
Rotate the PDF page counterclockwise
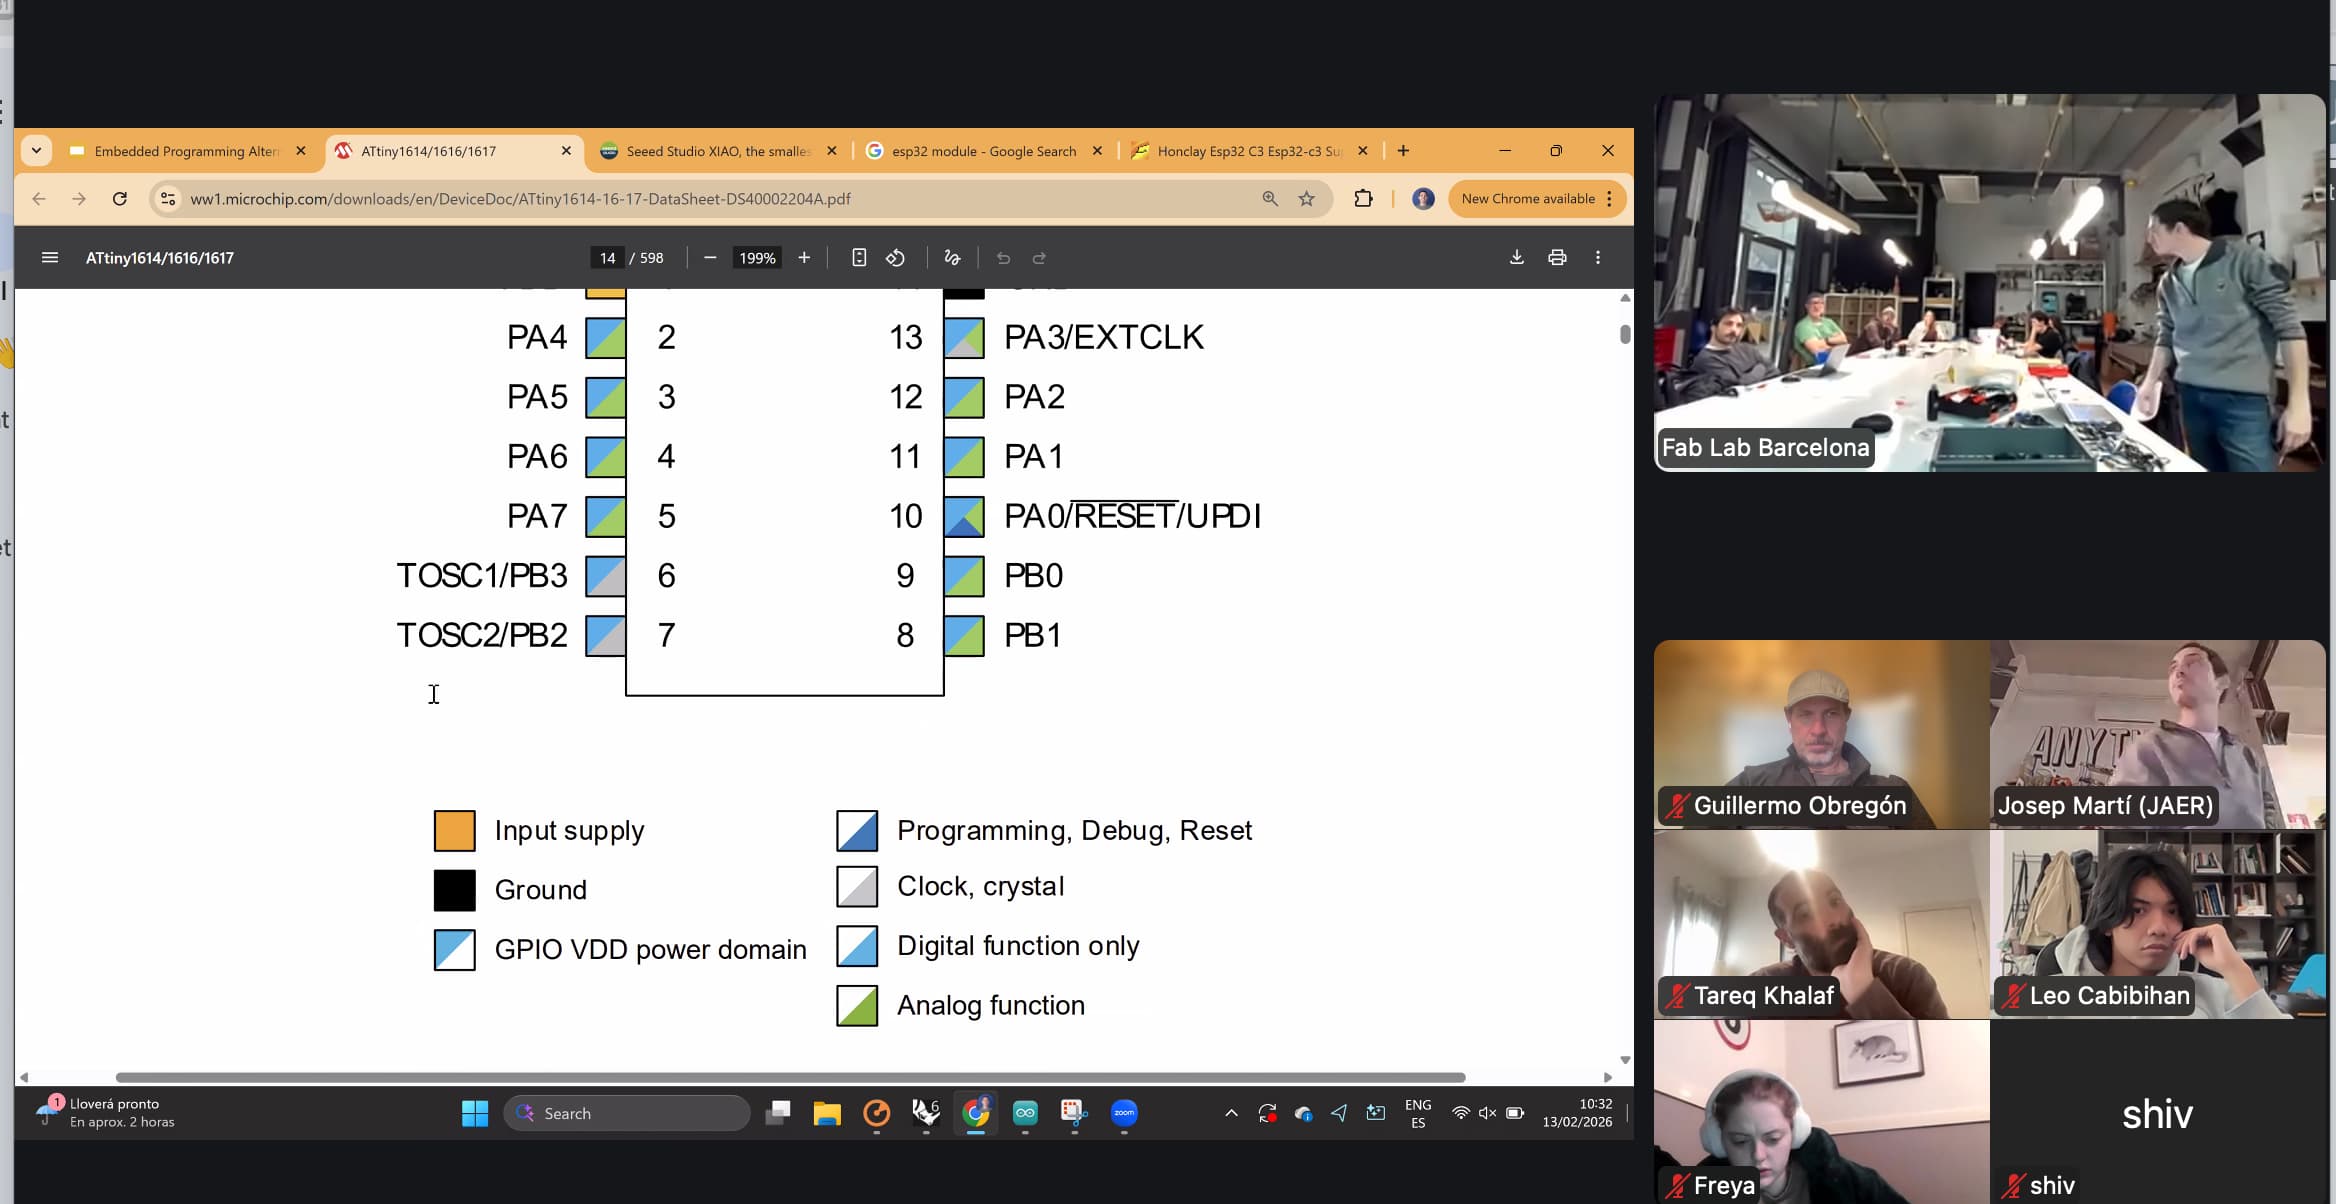tap(895, 258)
